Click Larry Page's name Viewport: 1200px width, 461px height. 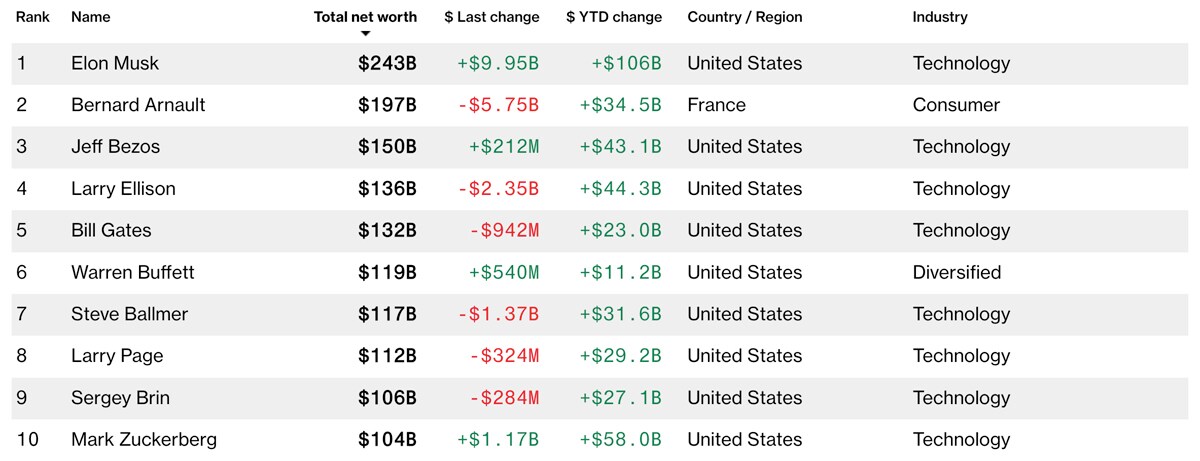tap(117, 356)
